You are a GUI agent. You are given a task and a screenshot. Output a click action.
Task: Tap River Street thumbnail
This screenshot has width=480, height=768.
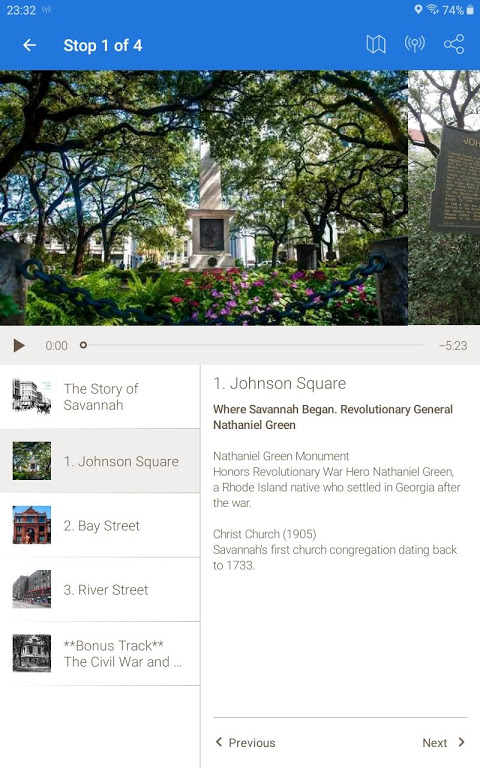tap(32, 589)
